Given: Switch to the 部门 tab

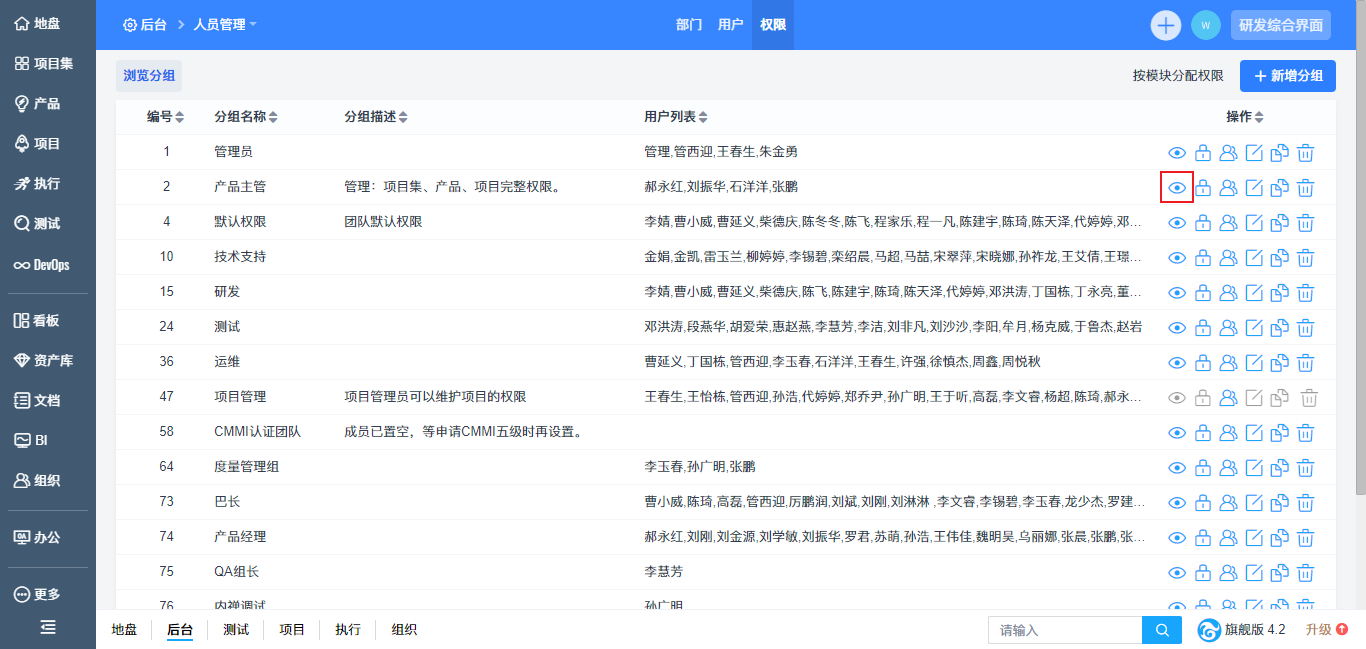Looking at the screenshot, I should (689, 25).
